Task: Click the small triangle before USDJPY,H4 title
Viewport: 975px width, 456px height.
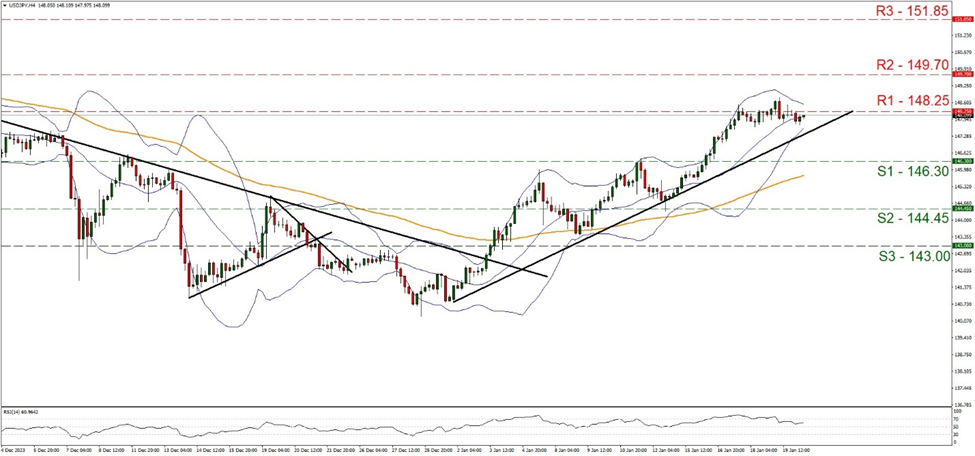Action: [x=4, y=4]
